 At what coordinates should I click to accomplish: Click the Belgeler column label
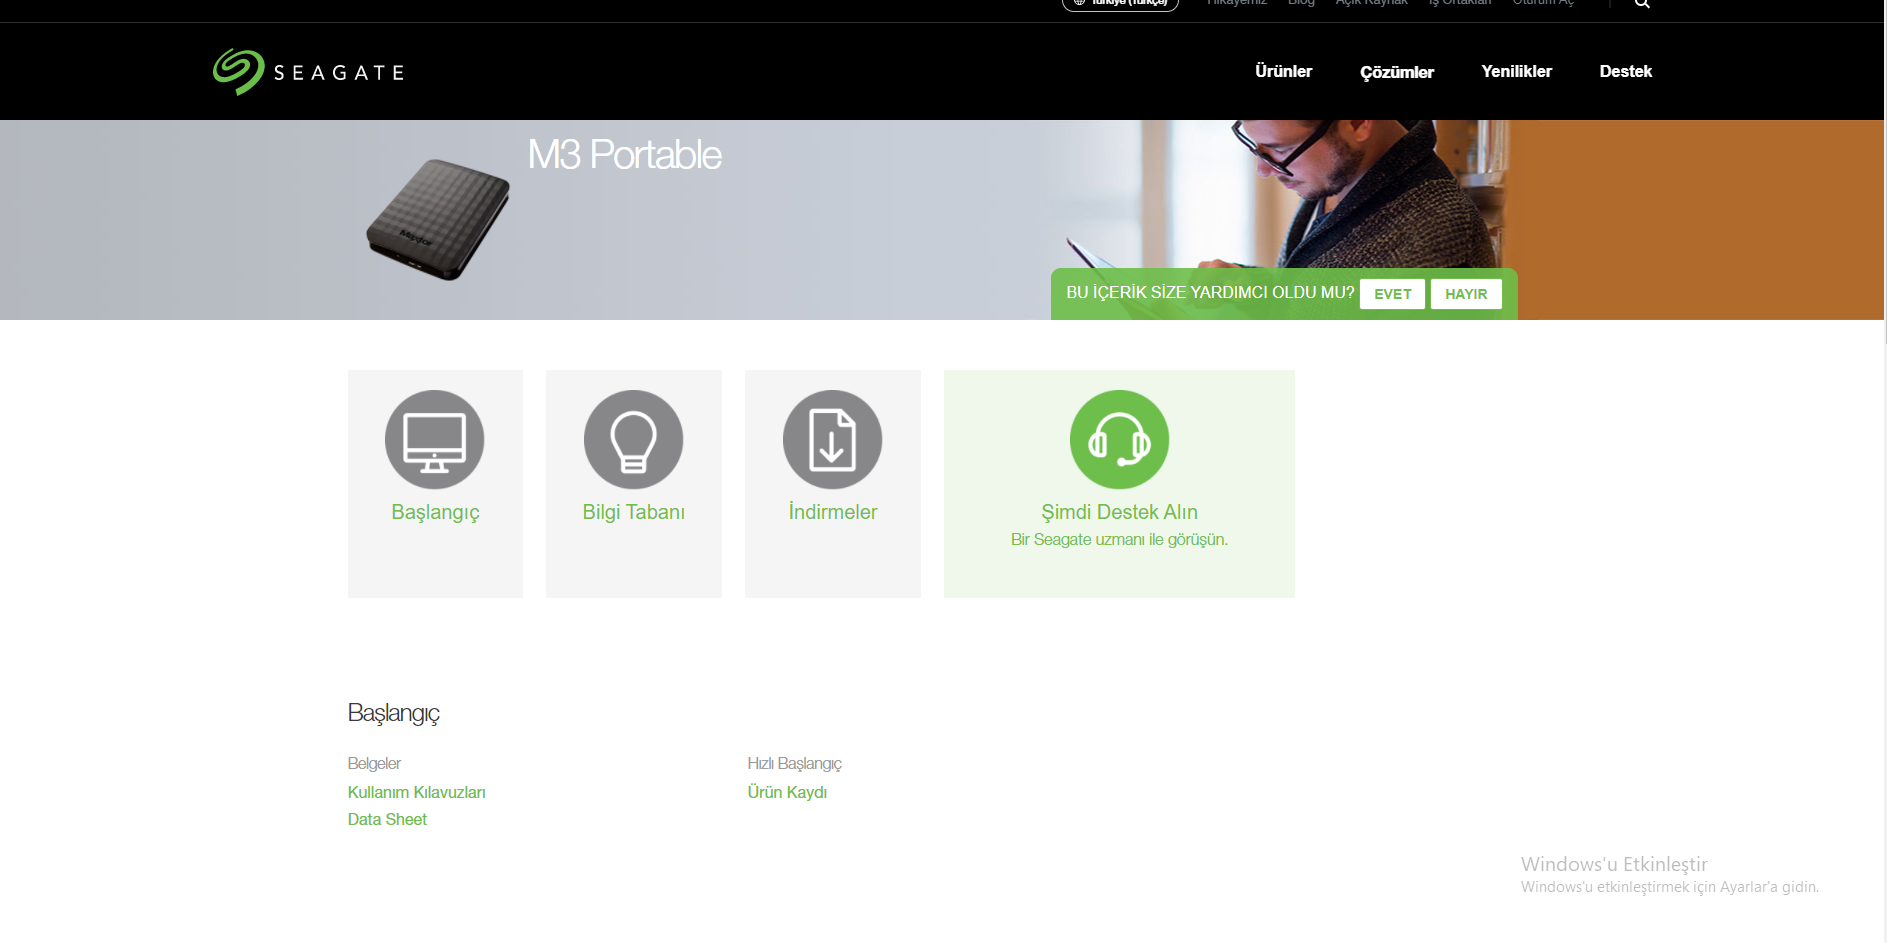pyautogui.click(x=374, y=763)
